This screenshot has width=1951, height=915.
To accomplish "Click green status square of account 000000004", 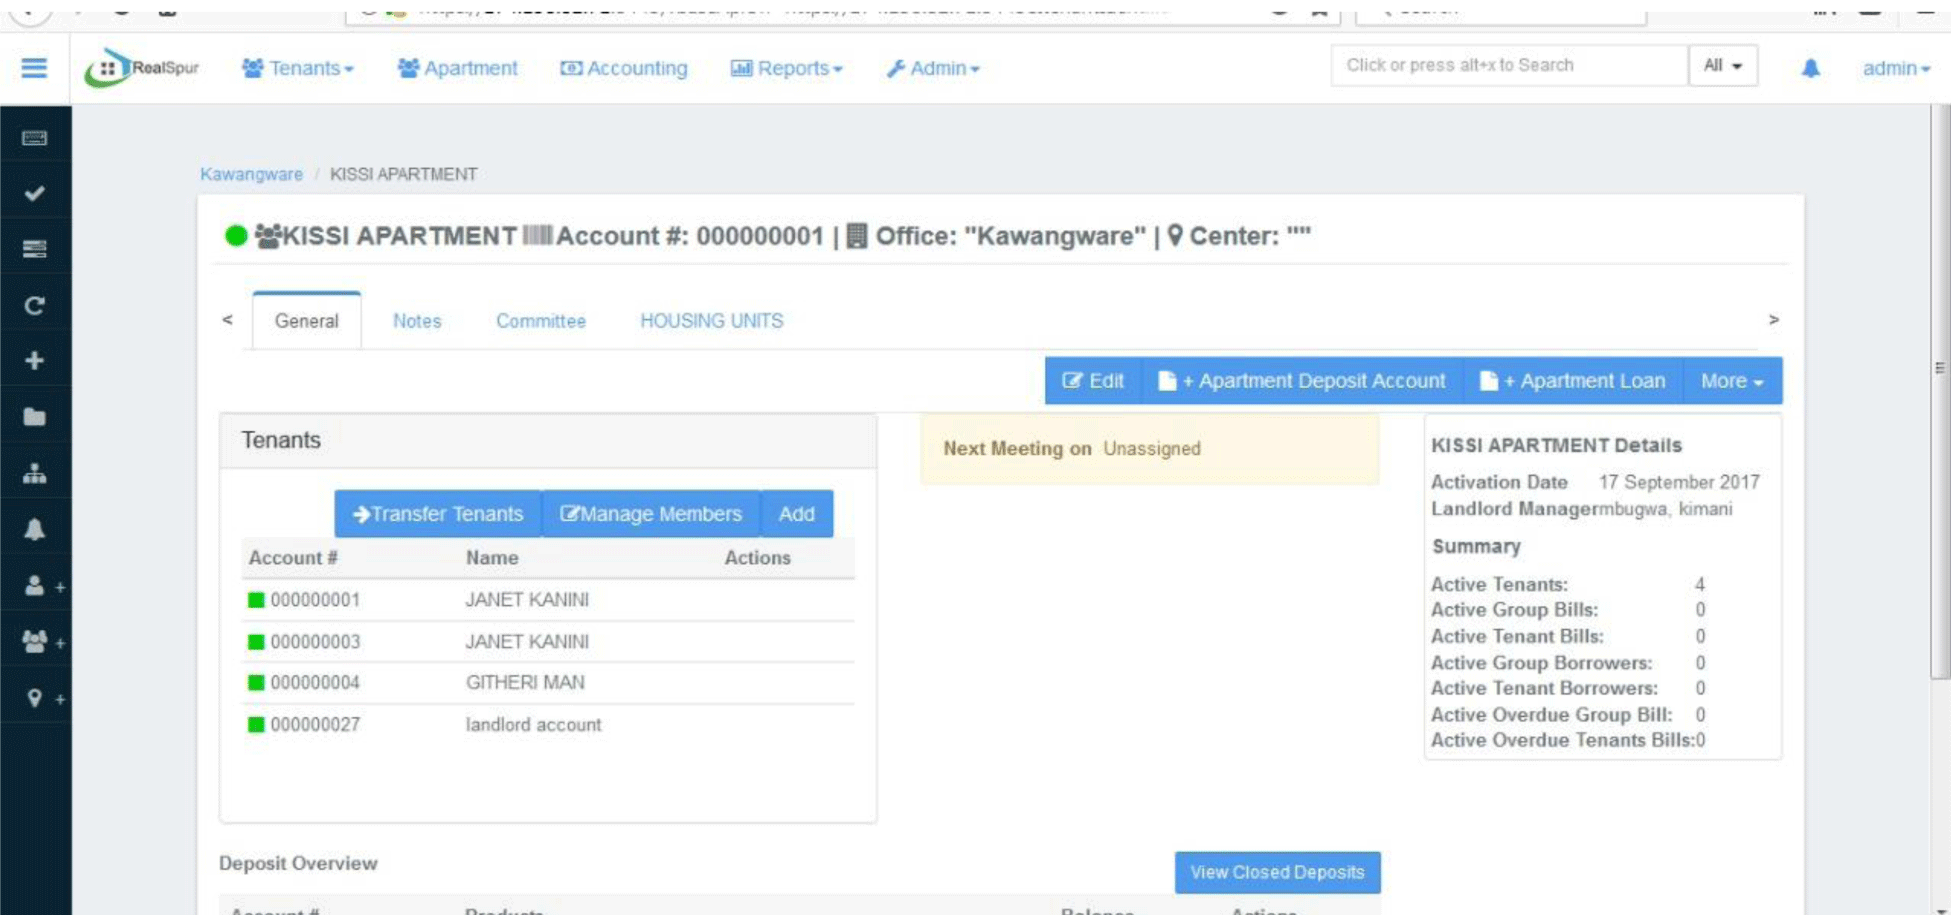I will [x=256, y=683].
